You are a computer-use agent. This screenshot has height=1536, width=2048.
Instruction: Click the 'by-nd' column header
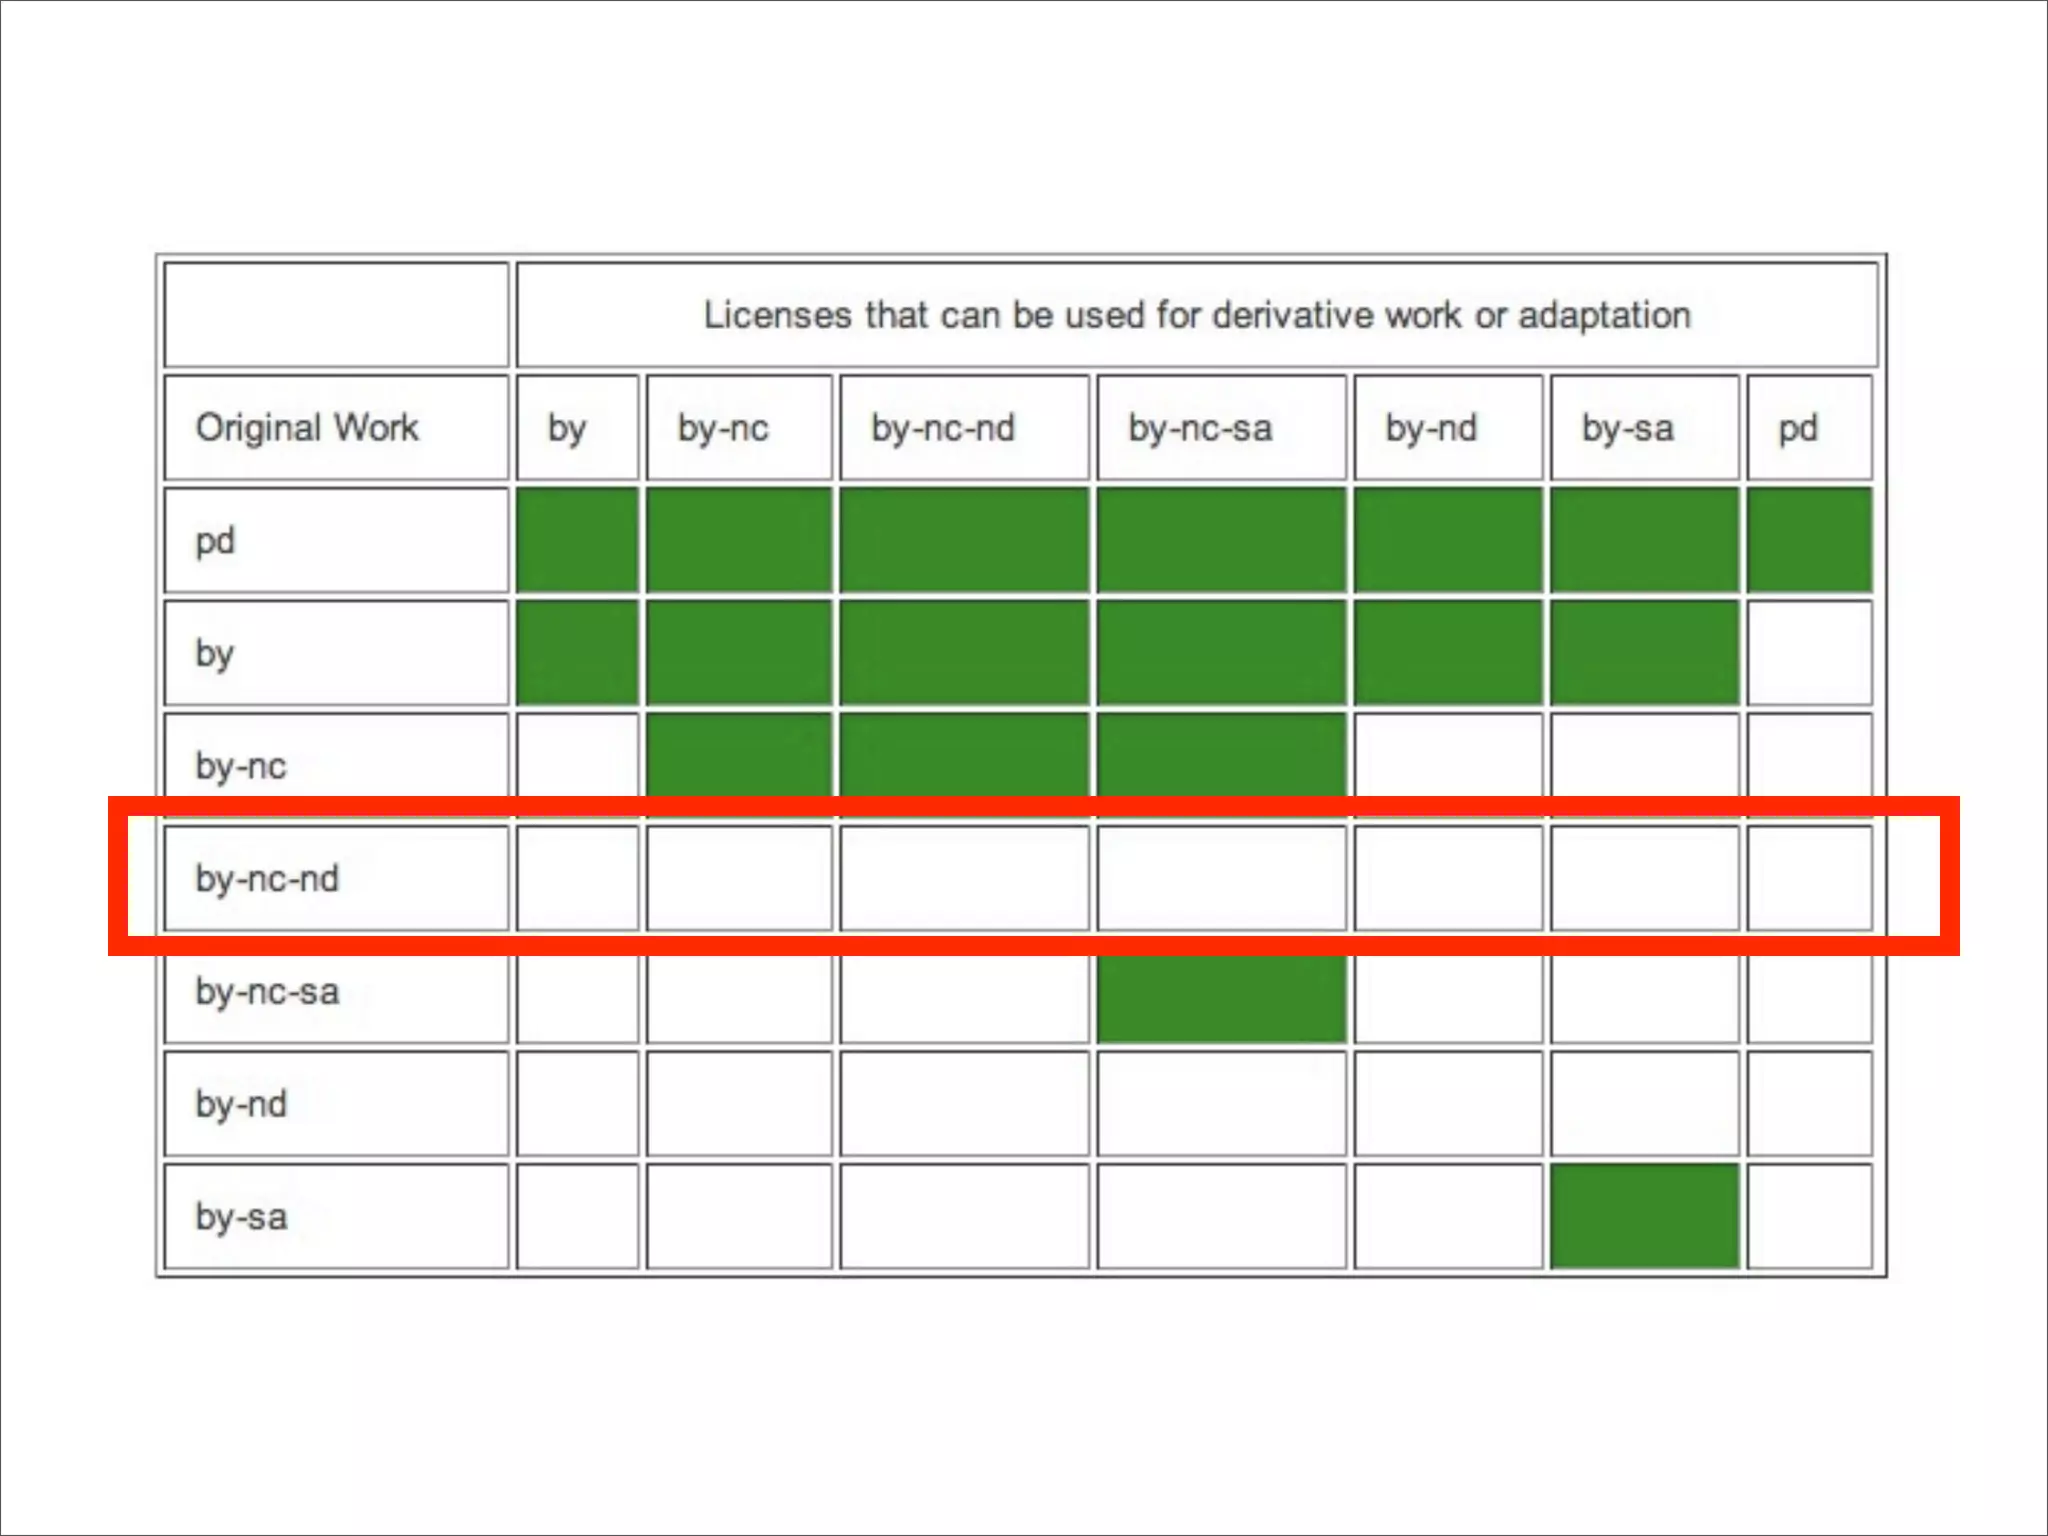[x=1430, y=428]
